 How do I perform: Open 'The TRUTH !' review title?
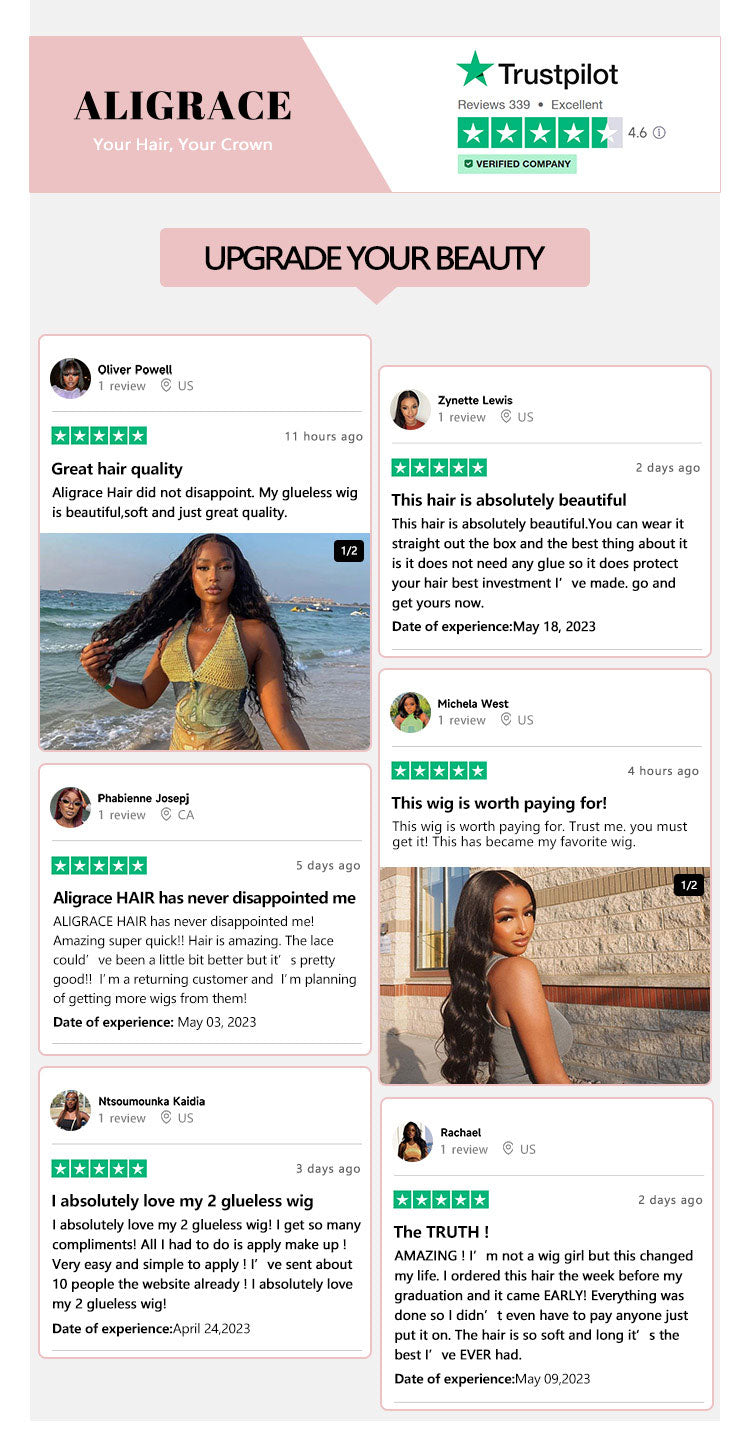pyautogui.click(x=441, y=1232)
